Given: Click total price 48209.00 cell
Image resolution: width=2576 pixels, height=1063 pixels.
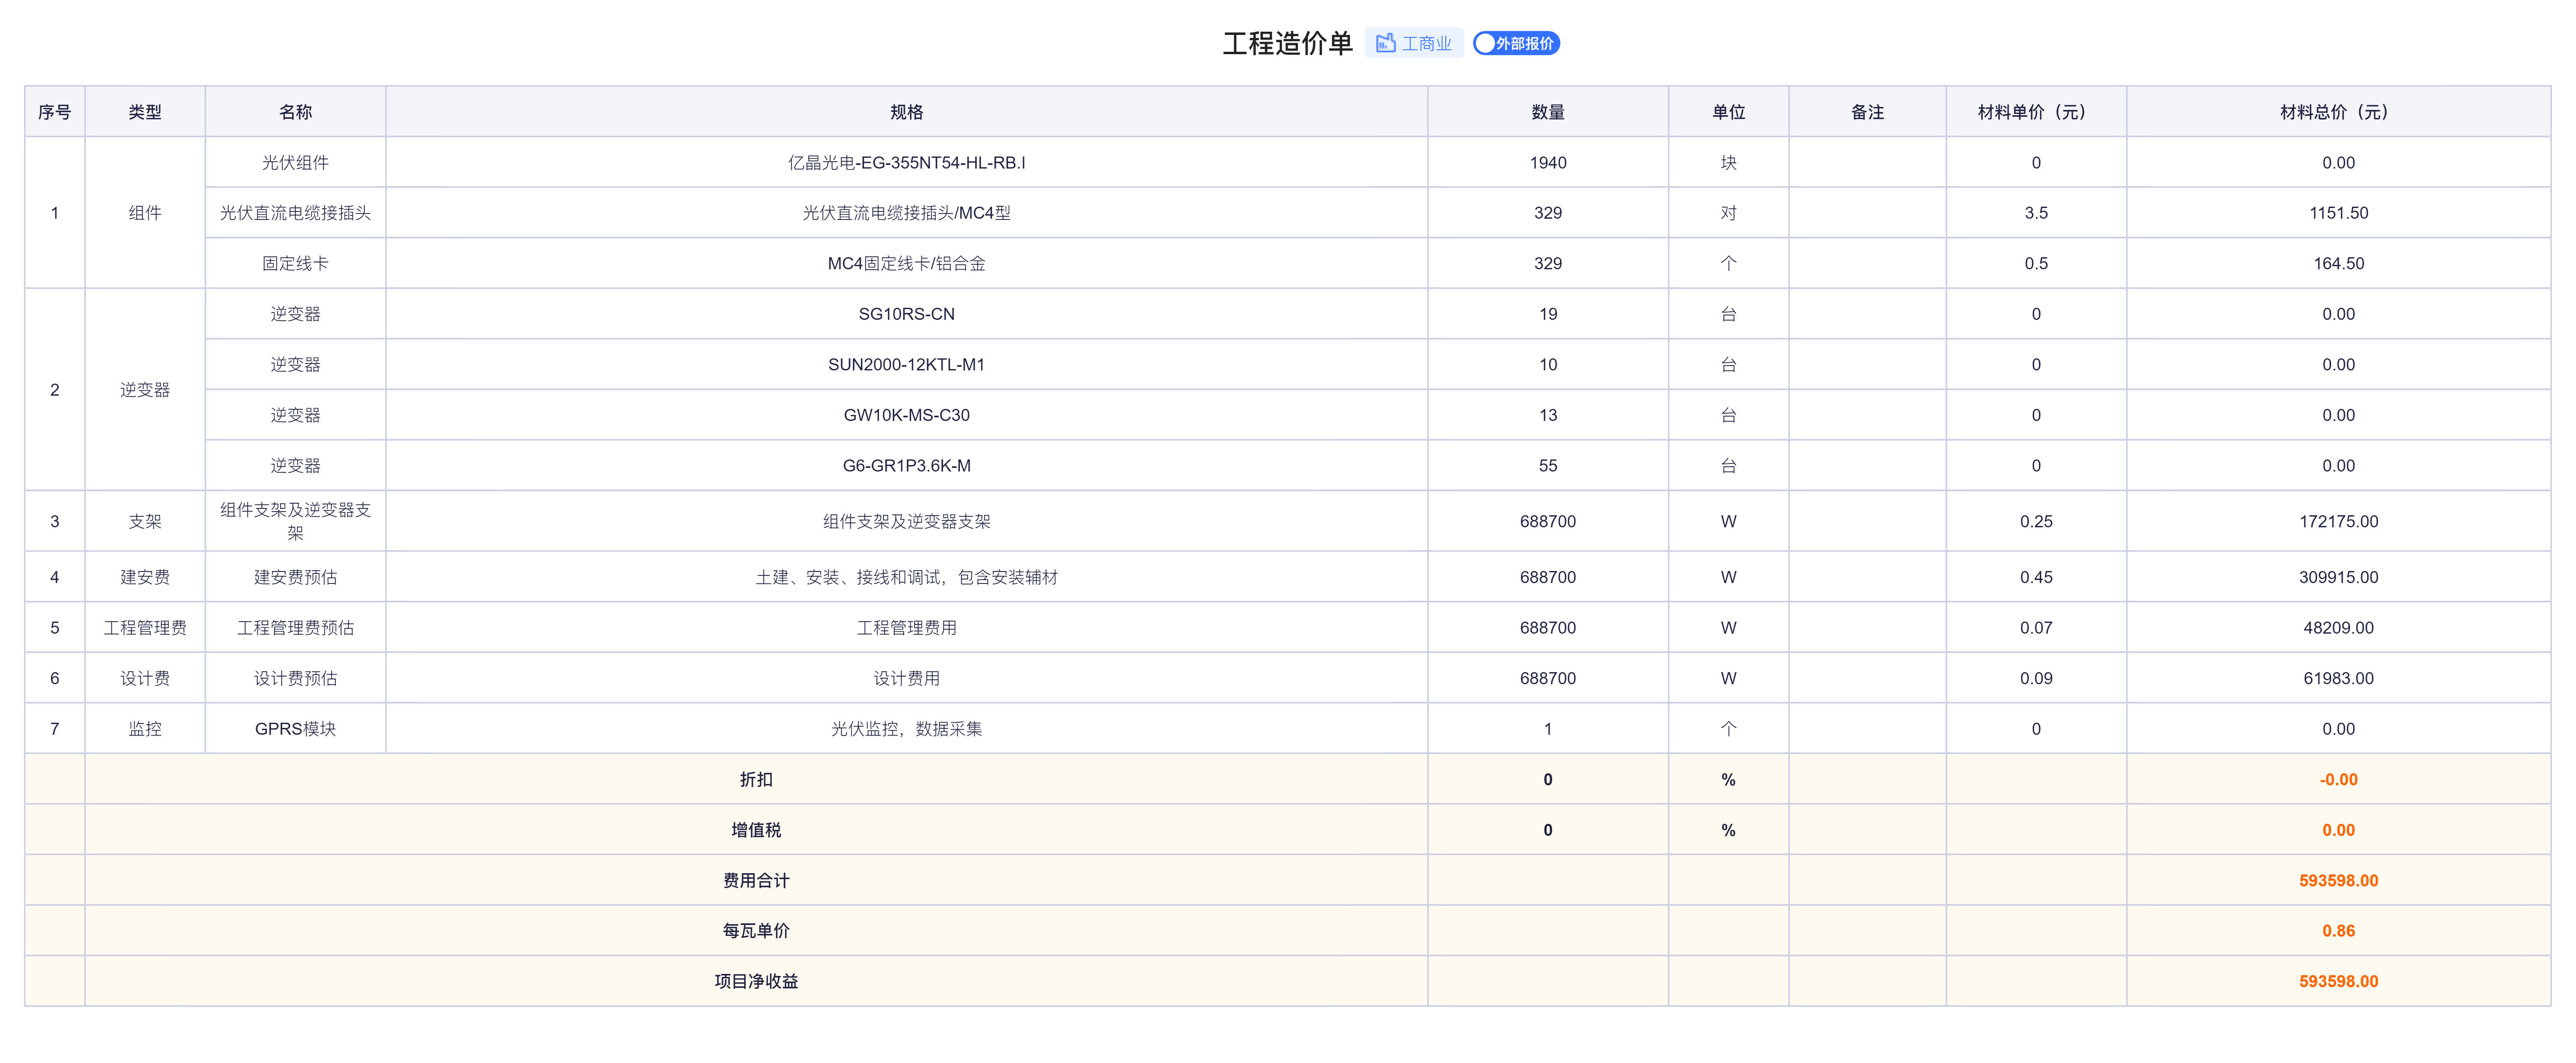Looking at the screenshot, I should coord(2338,627).
